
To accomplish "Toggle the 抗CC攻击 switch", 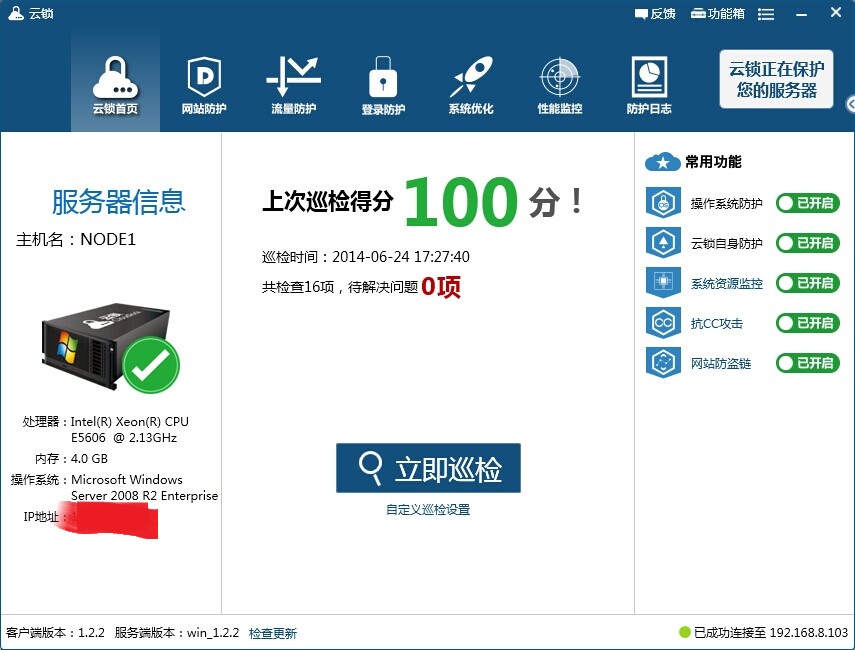I will point(807,323).
